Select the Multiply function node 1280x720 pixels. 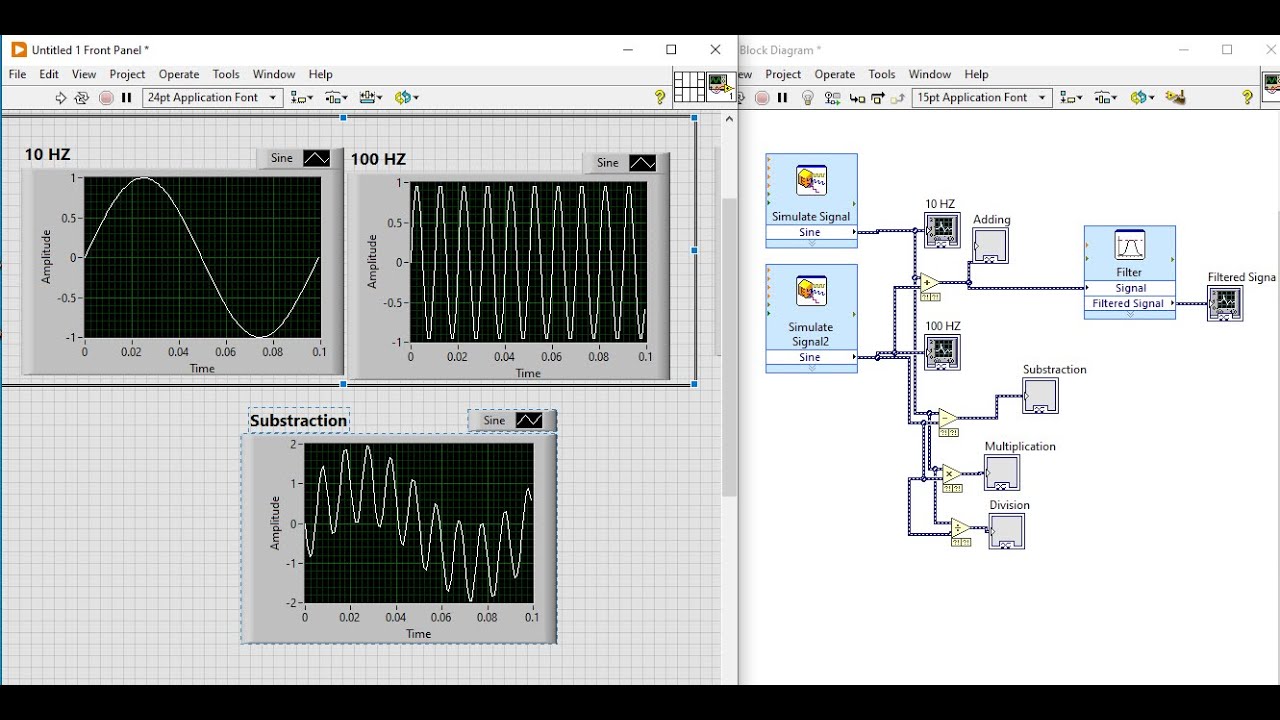point(951,474)
